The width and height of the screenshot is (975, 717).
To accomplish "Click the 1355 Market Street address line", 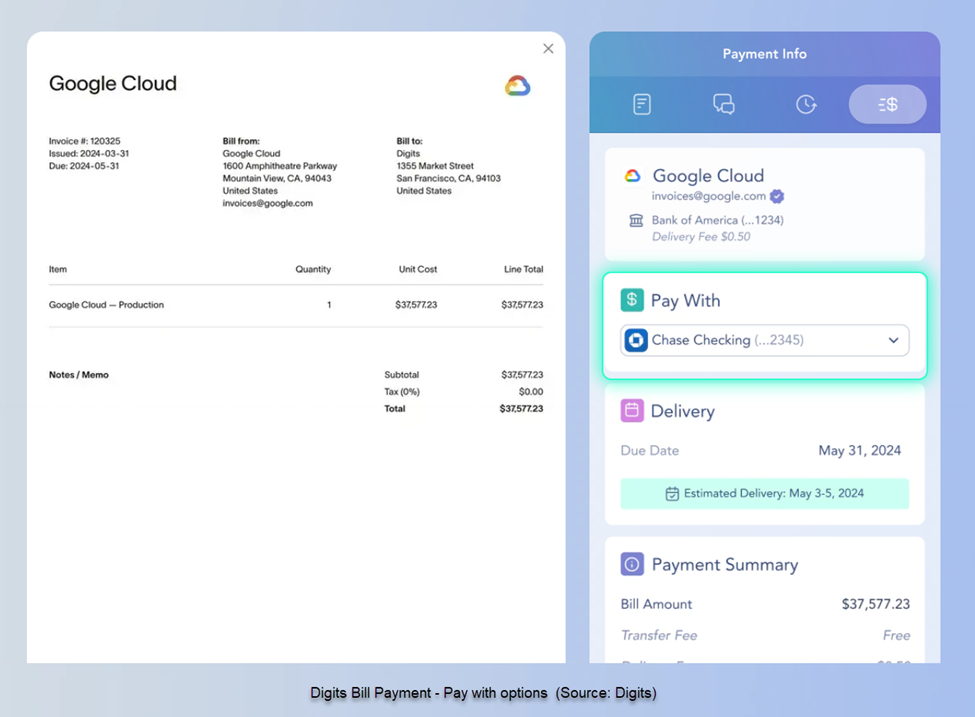I will 435,166.
